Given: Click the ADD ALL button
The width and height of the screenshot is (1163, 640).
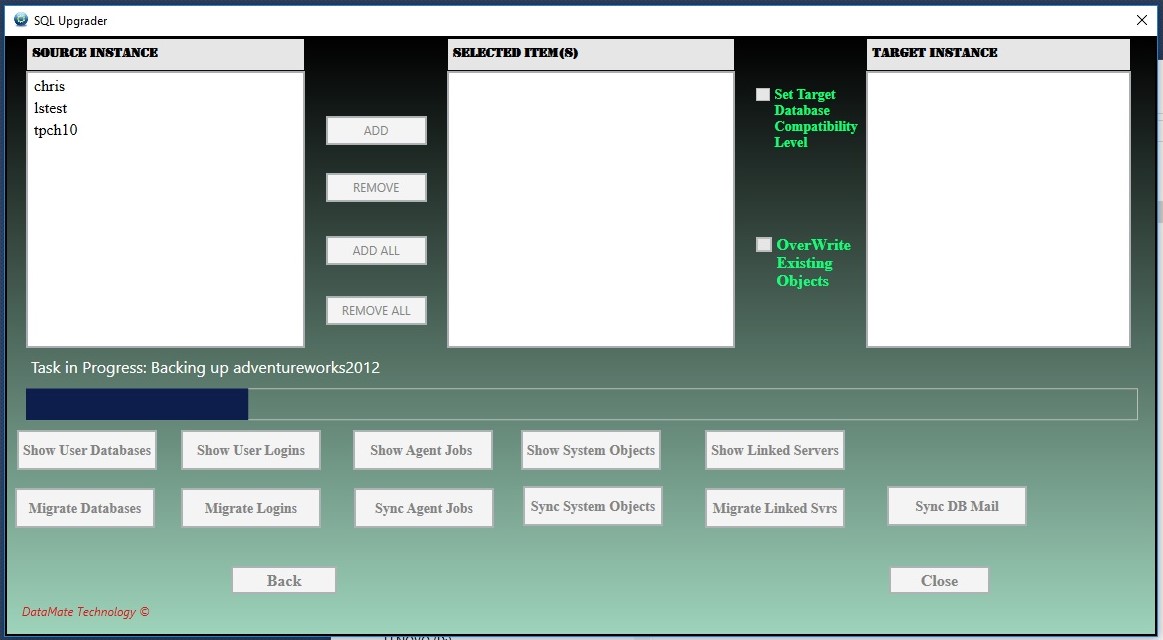Looking at the screenshot, I should tap(376, 251).
